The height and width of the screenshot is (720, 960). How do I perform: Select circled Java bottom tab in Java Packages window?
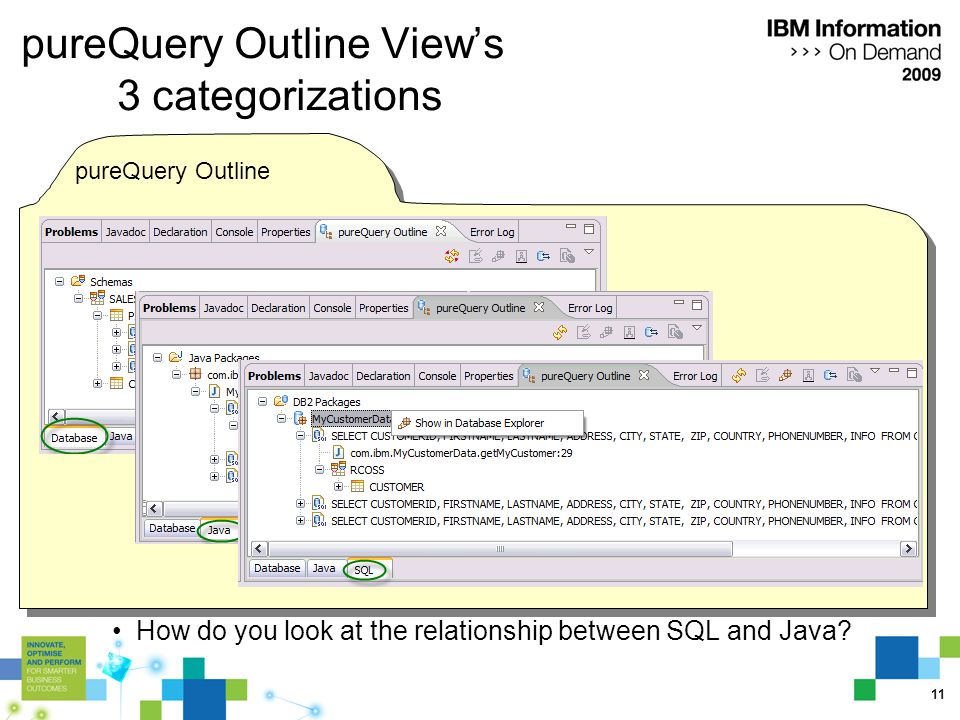pos(219,530)
